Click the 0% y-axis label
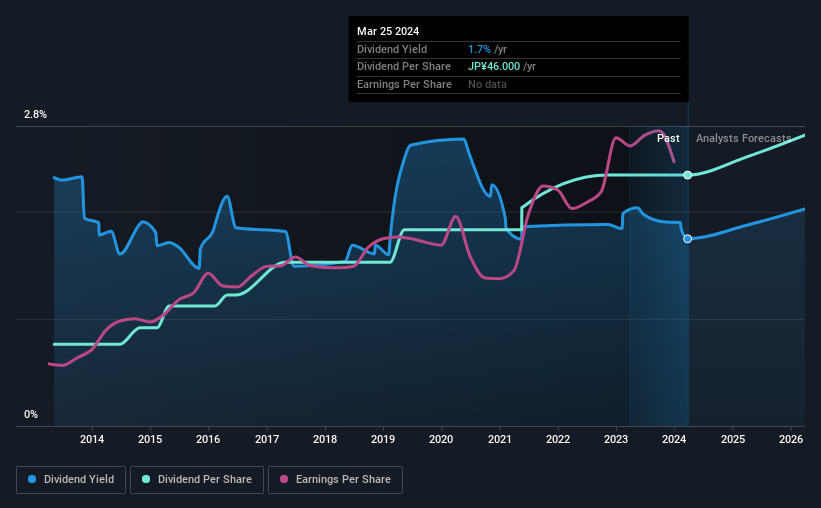The width and height of the screenshot is (821, 508). [x=31, y=414]
